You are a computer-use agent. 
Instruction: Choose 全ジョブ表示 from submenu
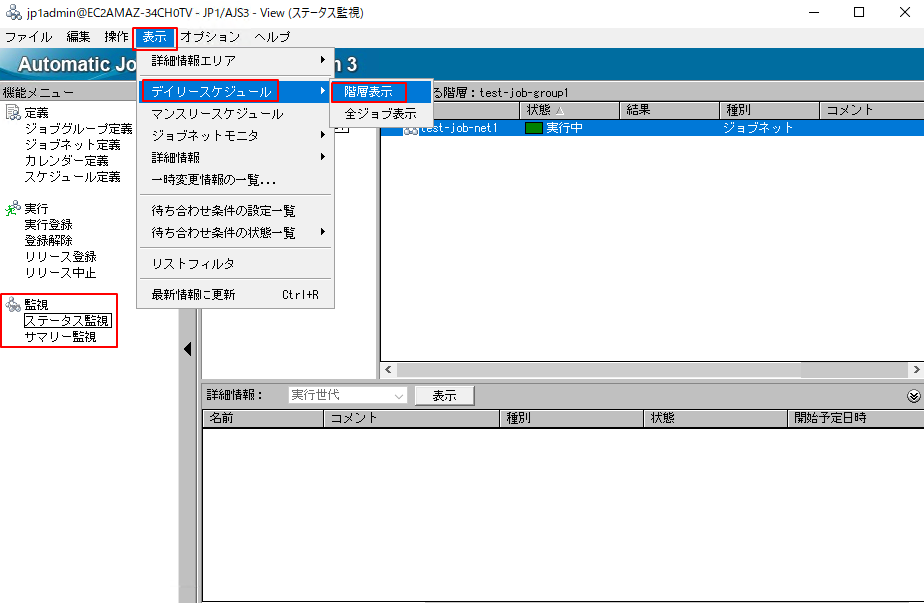pos(381,113)
